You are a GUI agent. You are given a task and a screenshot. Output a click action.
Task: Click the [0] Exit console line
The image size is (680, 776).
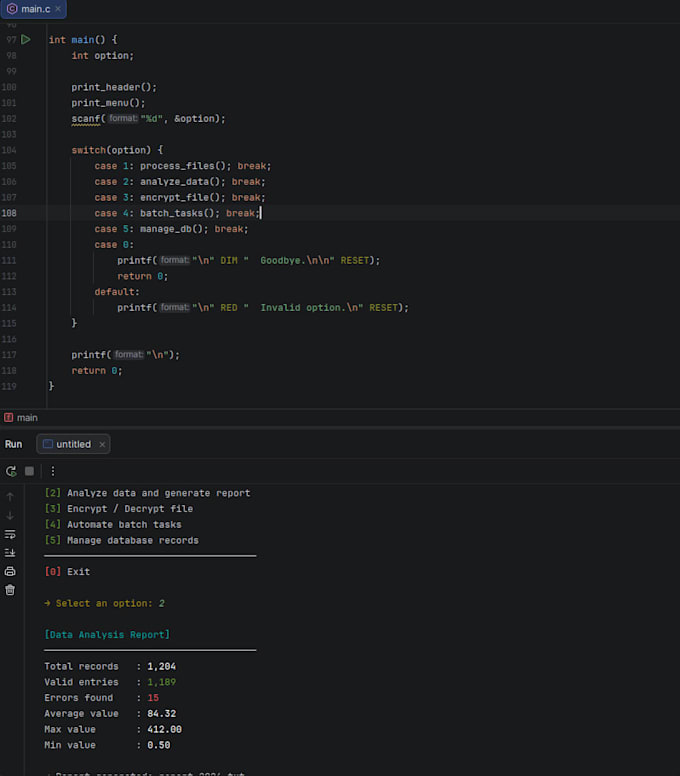67,572
